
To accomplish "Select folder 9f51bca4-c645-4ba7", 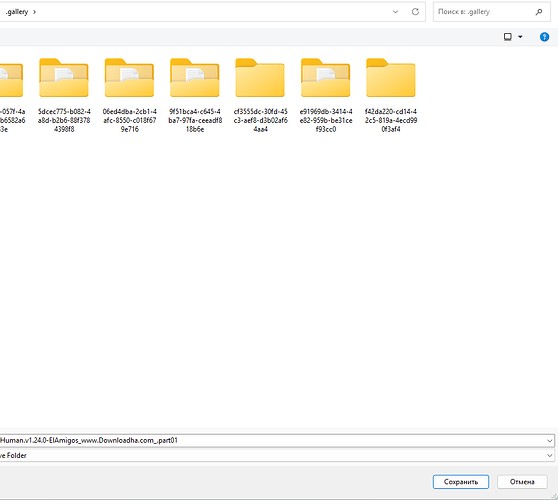I will (x=195, y=95).
